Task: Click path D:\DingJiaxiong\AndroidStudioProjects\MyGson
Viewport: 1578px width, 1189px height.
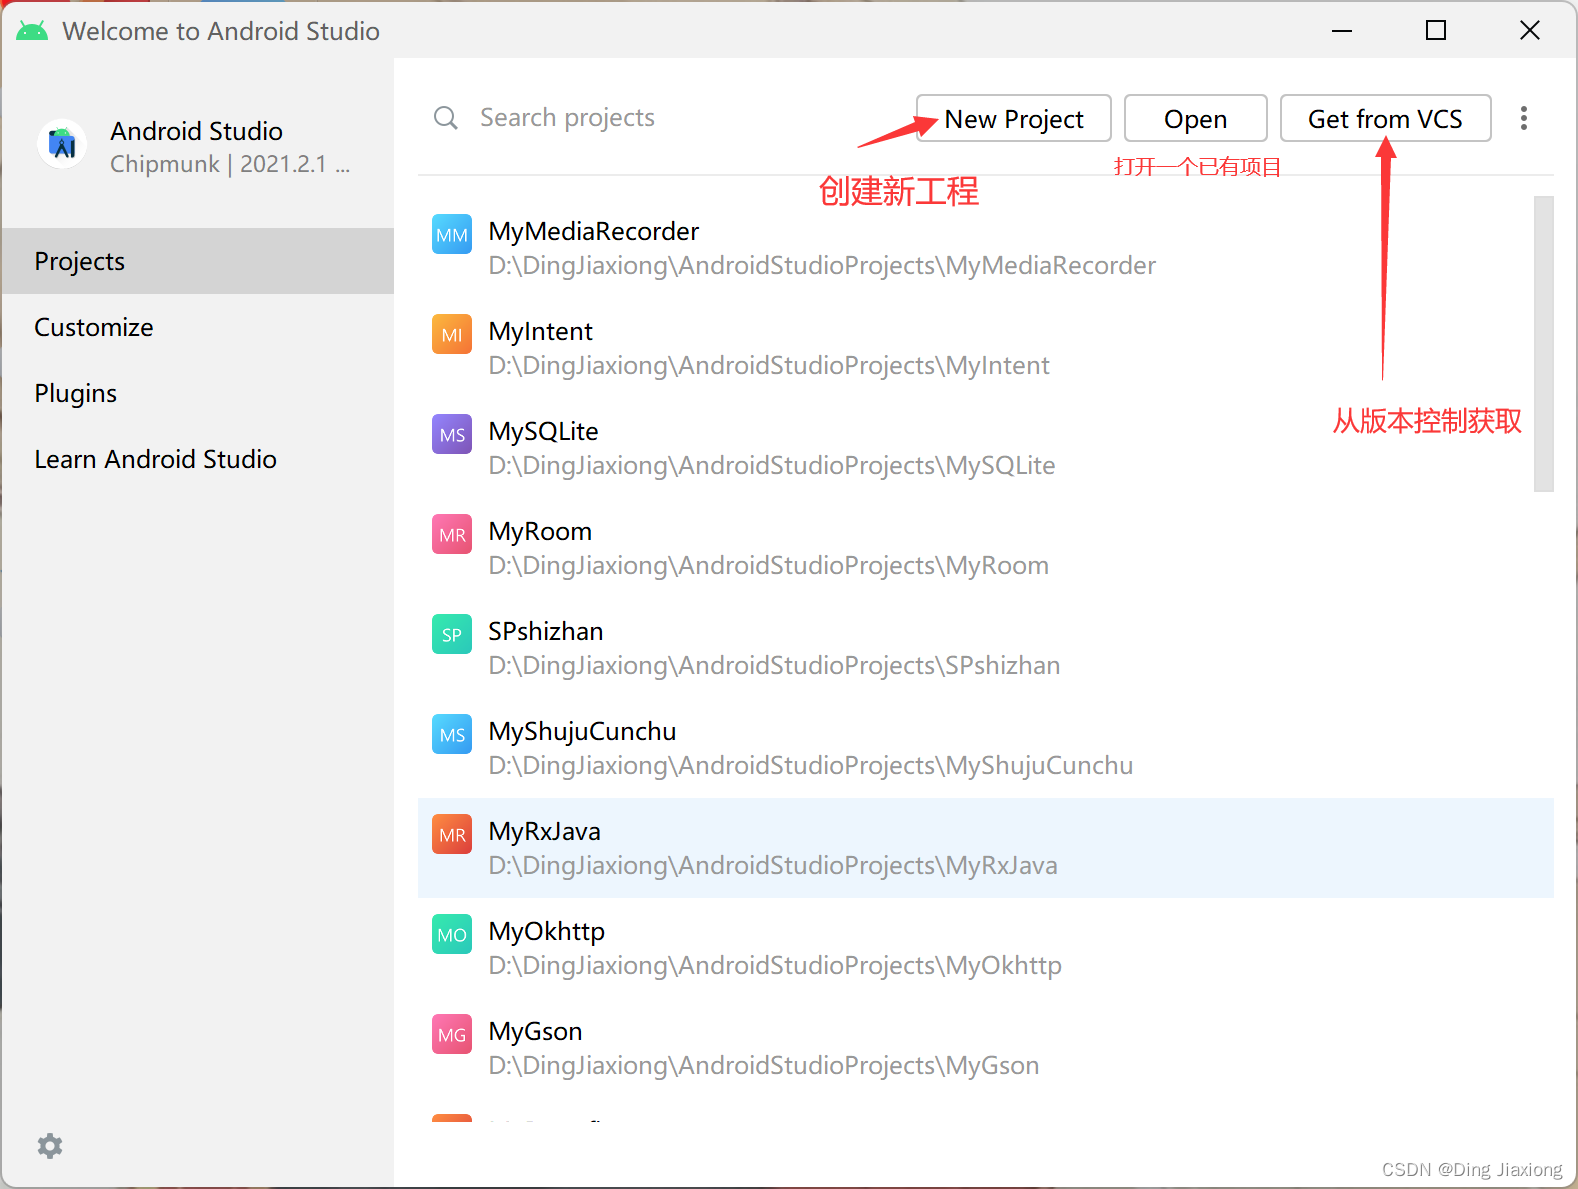Action: (764, 1065)
